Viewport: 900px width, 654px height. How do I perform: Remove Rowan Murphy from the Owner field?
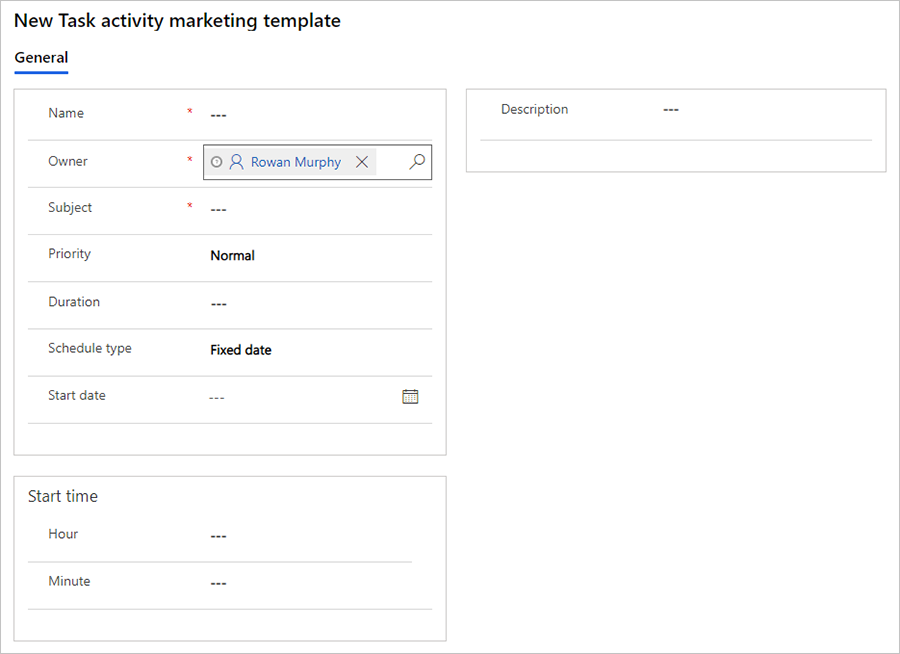[362, 162]
